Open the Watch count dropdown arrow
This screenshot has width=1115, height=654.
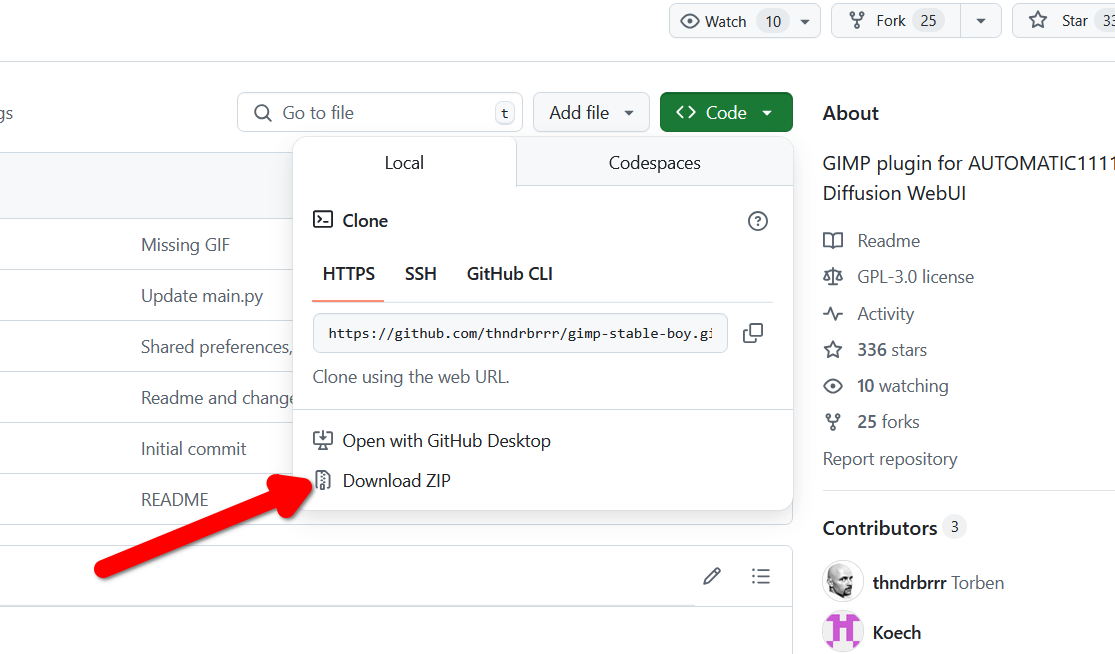click(802, 20)
